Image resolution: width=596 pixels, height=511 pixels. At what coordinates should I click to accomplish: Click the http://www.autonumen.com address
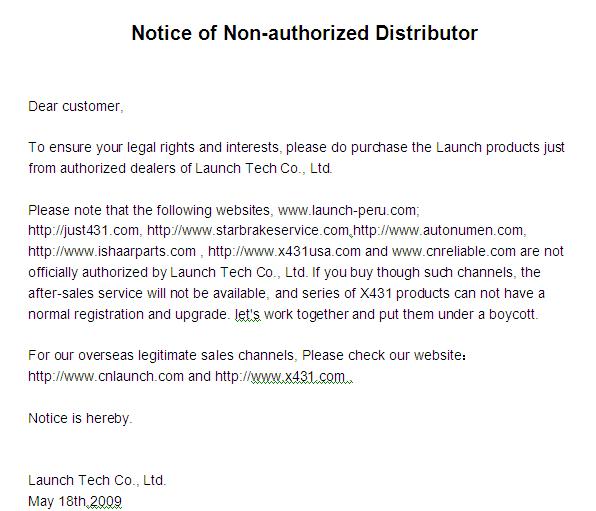438,230
